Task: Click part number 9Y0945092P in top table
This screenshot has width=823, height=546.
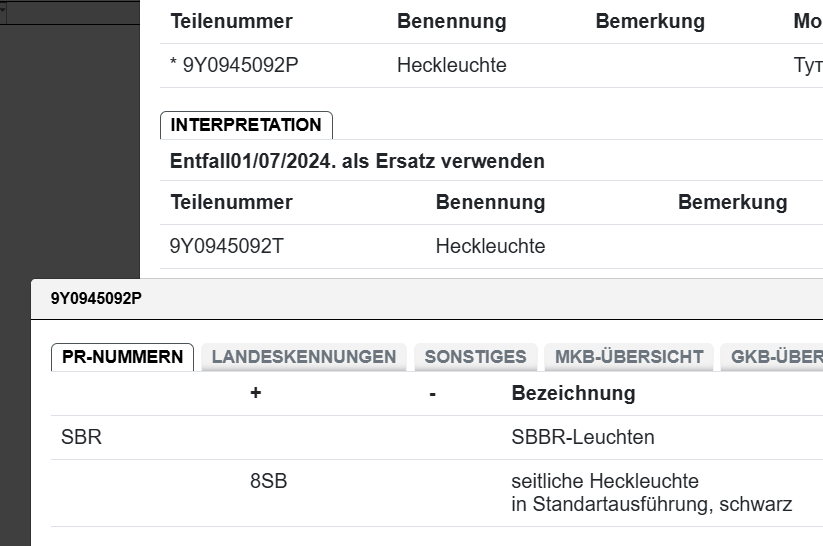Action: 240,65
